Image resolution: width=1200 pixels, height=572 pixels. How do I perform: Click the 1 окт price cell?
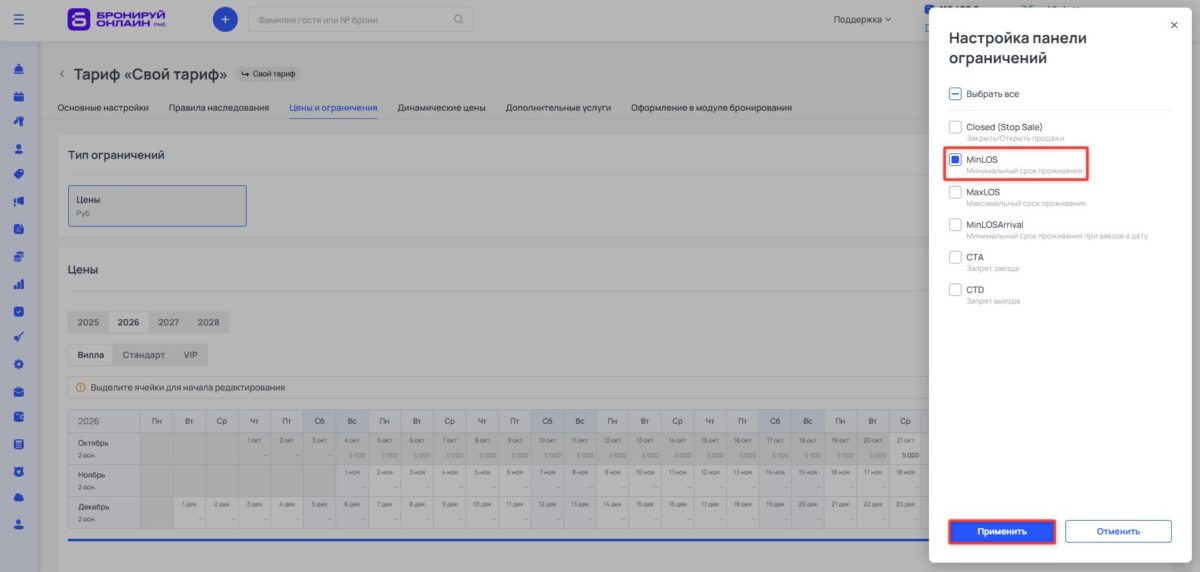tap(254, 447)
